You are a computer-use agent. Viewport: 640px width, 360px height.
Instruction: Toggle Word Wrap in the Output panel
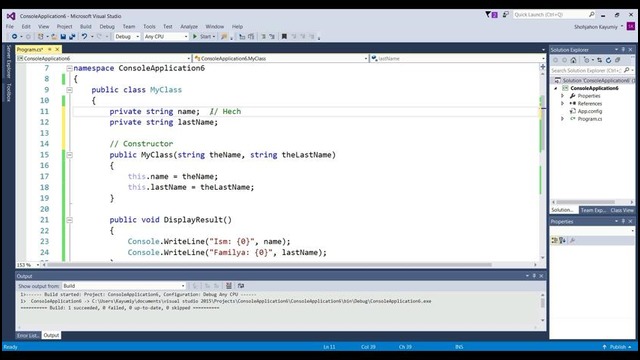[241, 286]
